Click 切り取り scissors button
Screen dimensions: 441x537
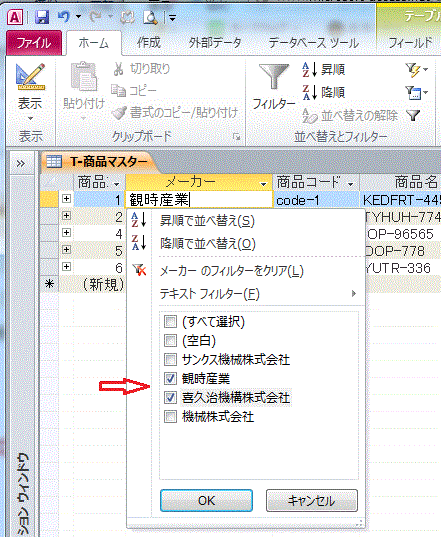coord(141,69)
